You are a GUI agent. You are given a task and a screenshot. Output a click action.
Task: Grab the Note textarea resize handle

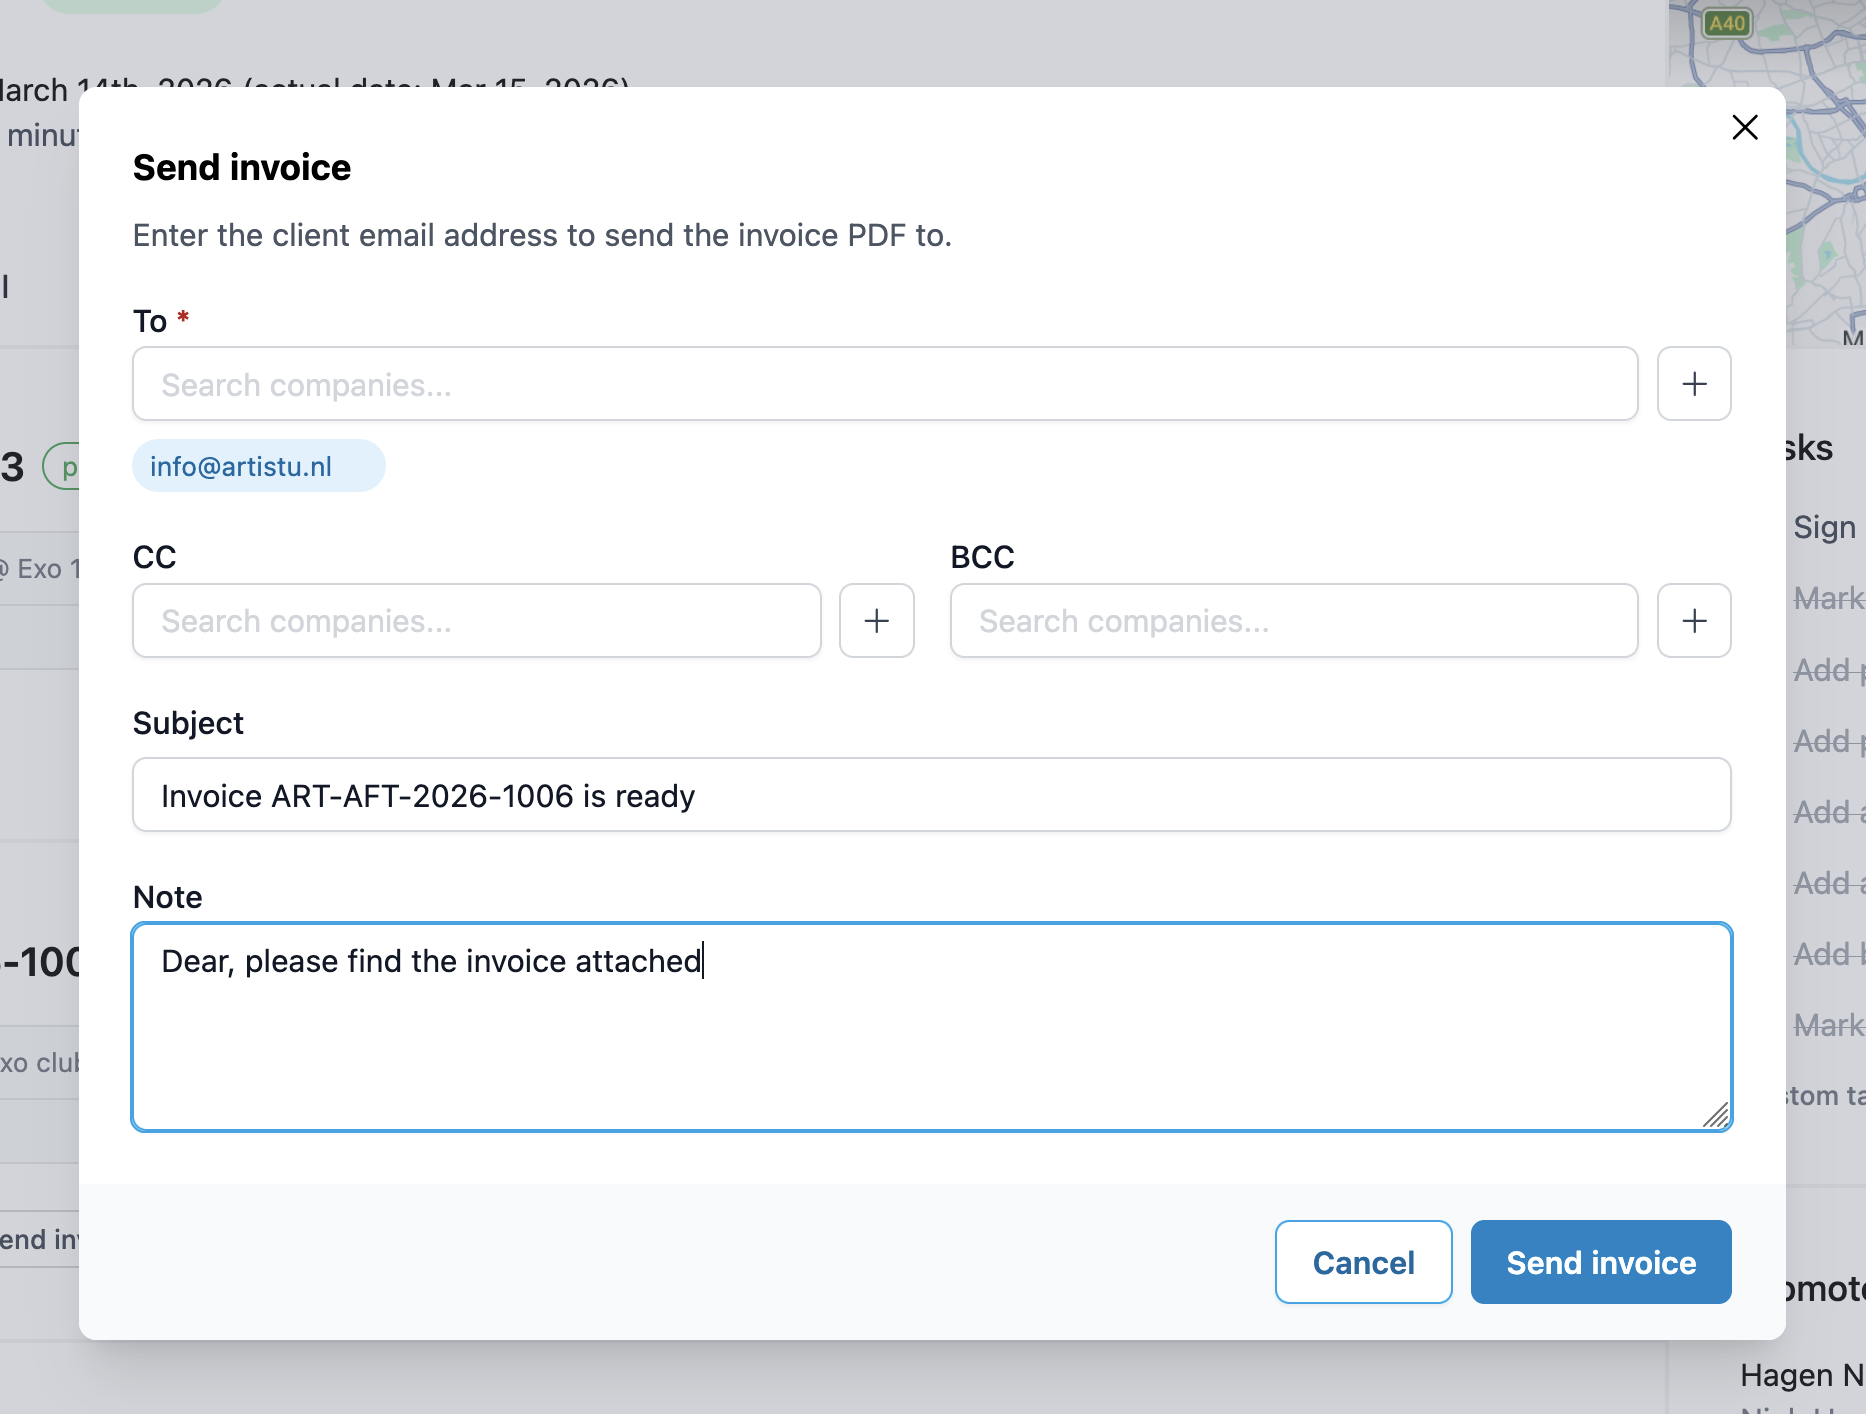tap(1716, 1115)
